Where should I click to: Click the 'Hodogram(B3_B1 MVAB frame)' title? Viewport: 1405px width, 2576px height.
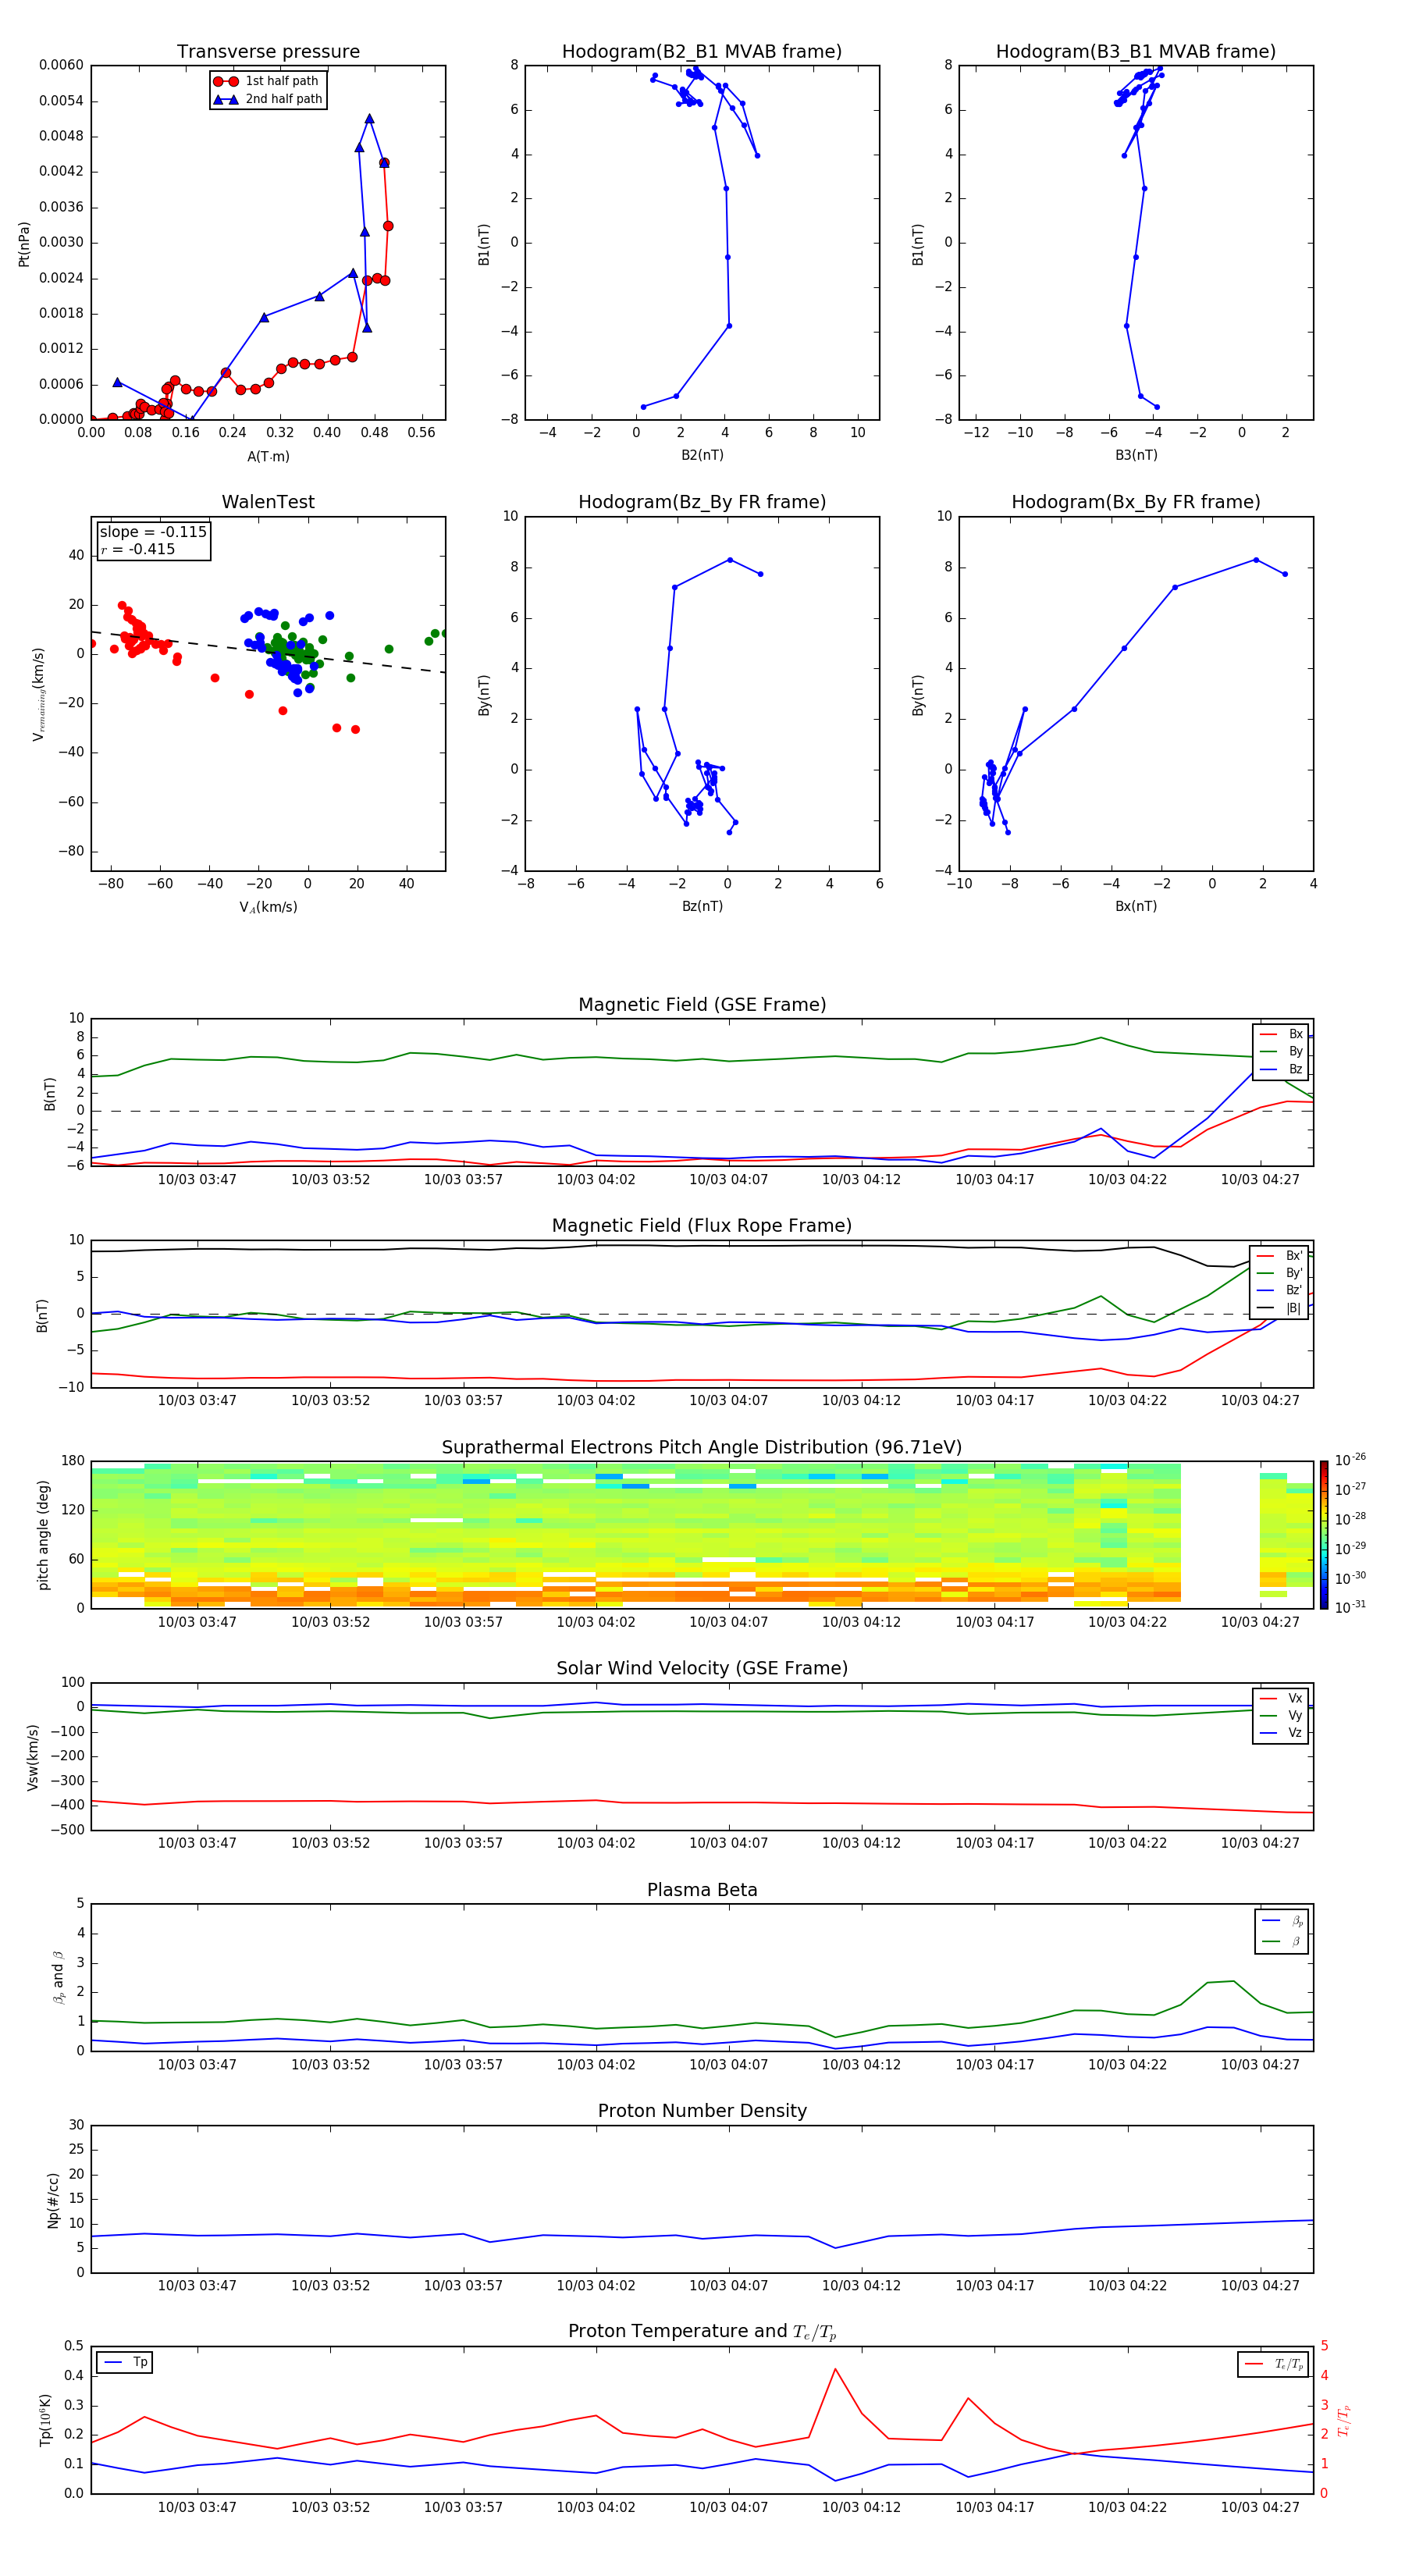coord(1136,51)
